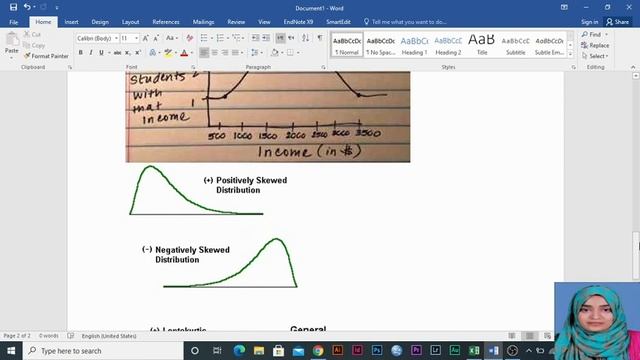Toggle the show paragraph marks pilcrow
This screenshot has height=360, width=640.
[320, 38]
